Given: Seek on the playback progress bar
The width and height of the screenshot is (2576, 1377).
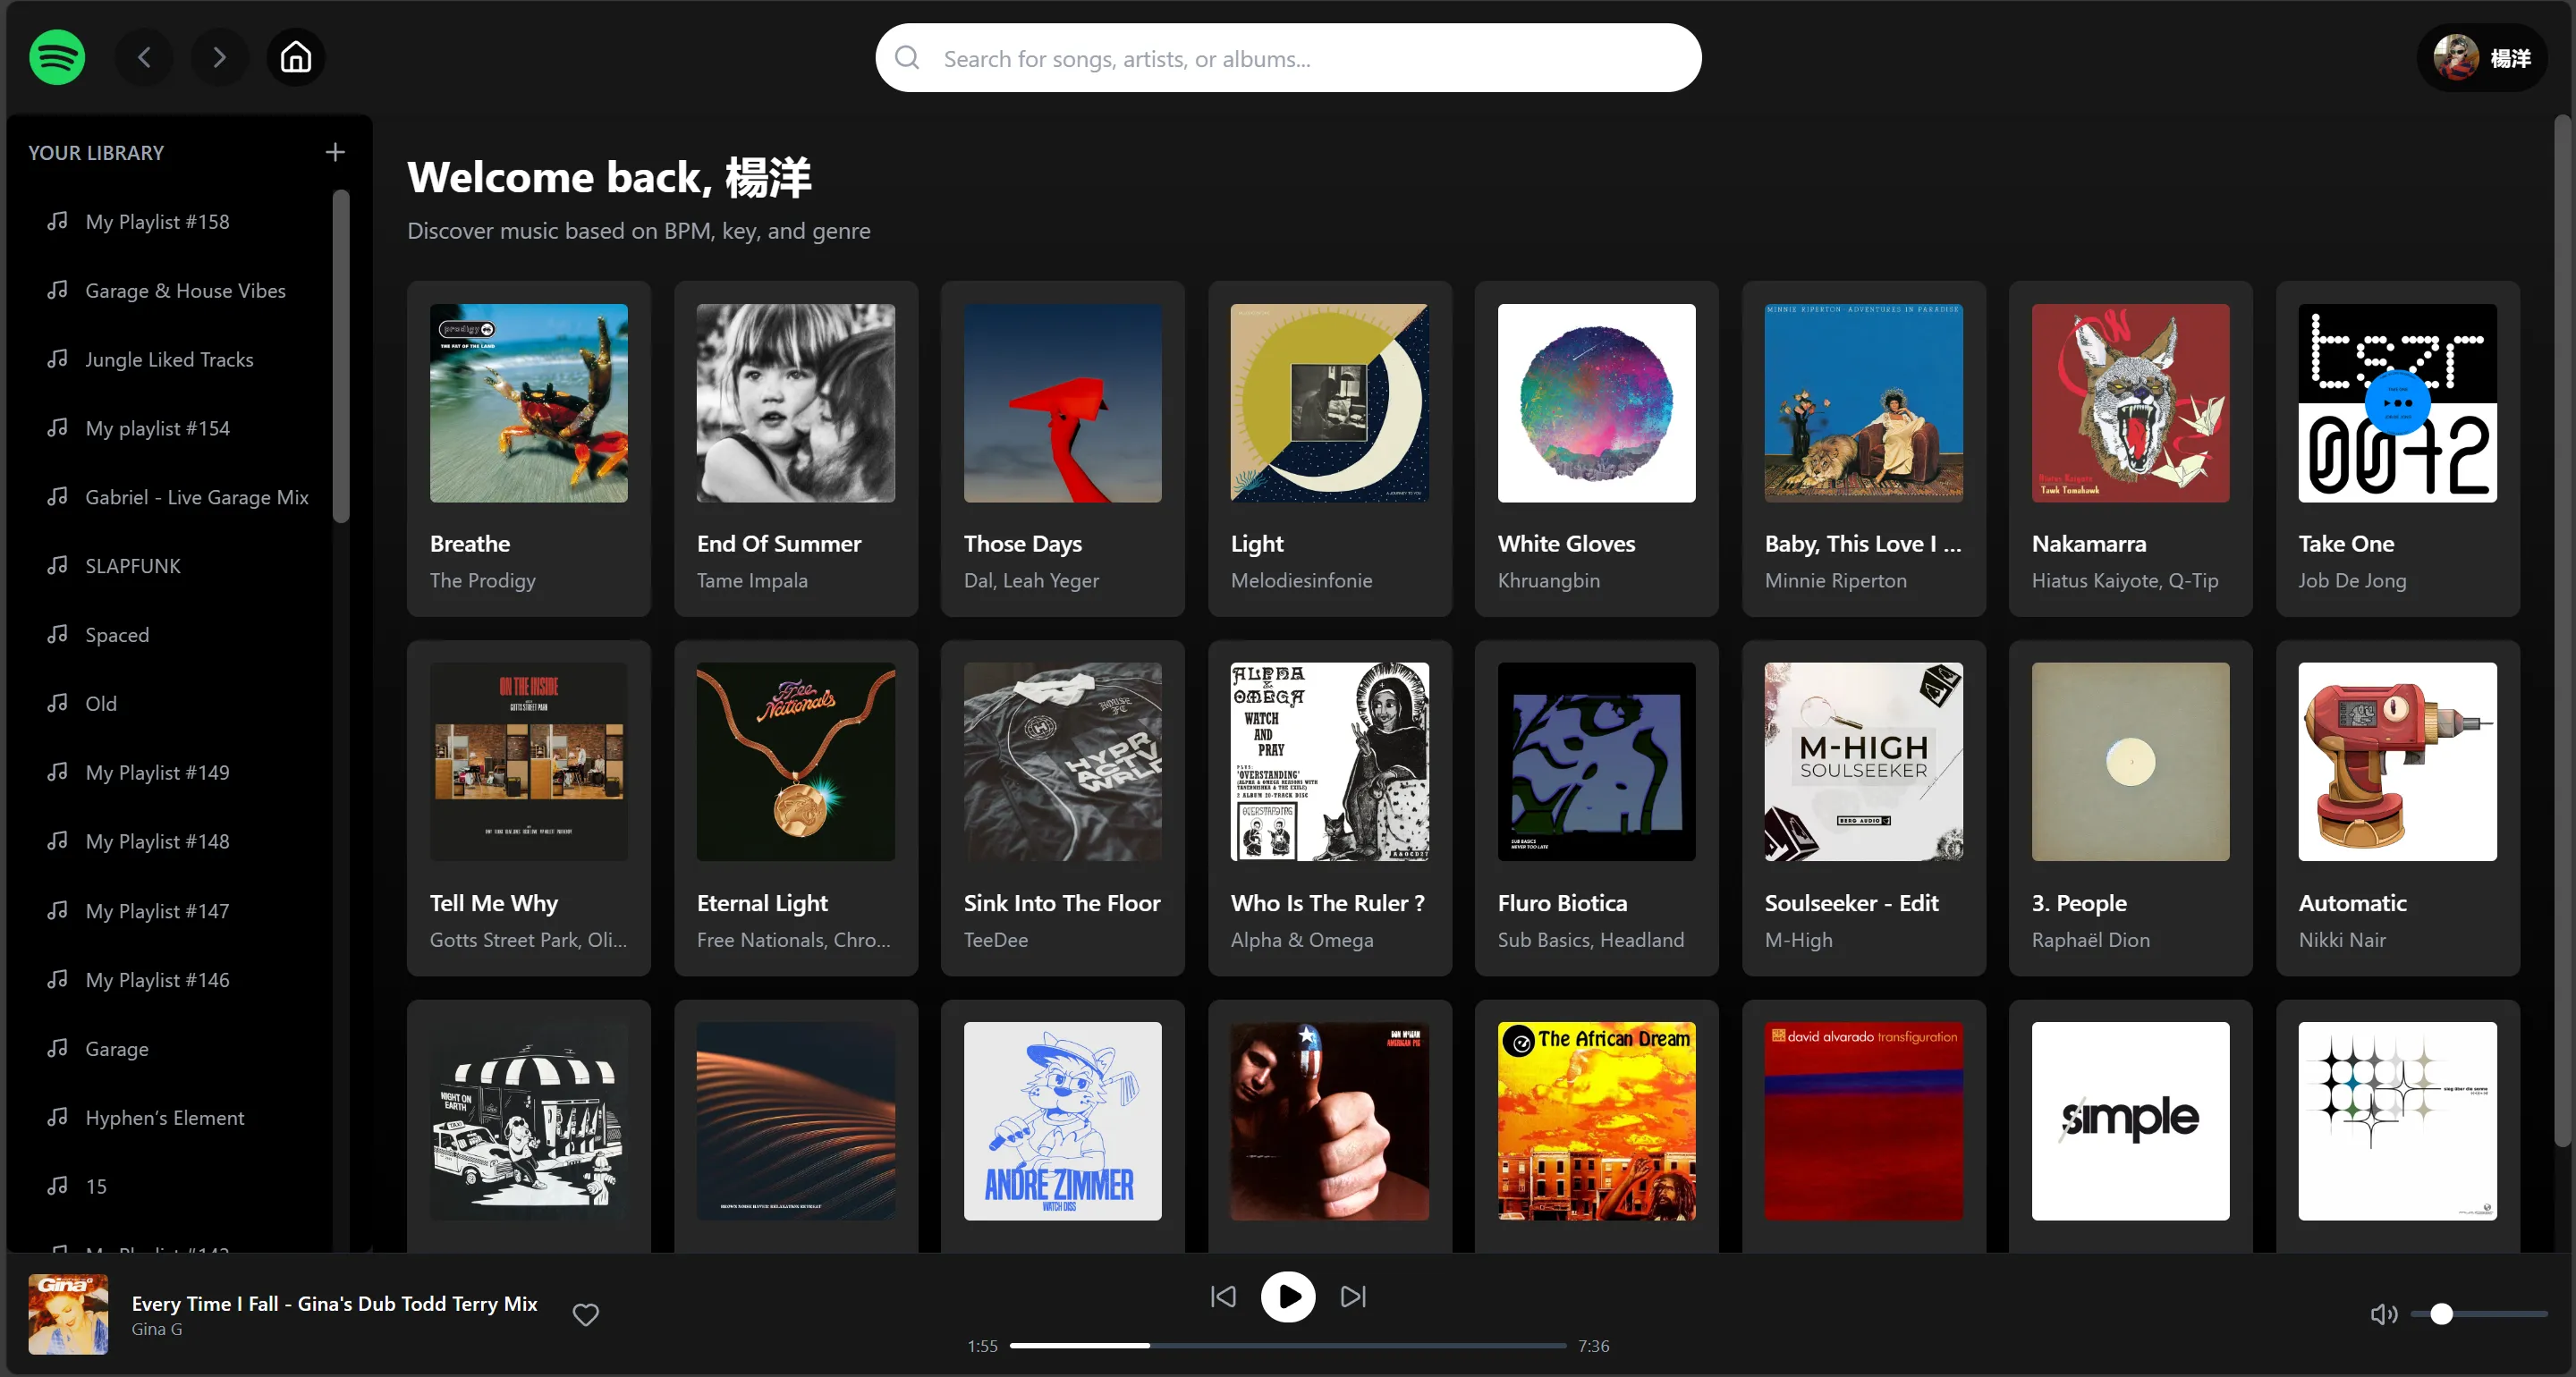Looking at the screenshot, I should tap(1288, 1346).
